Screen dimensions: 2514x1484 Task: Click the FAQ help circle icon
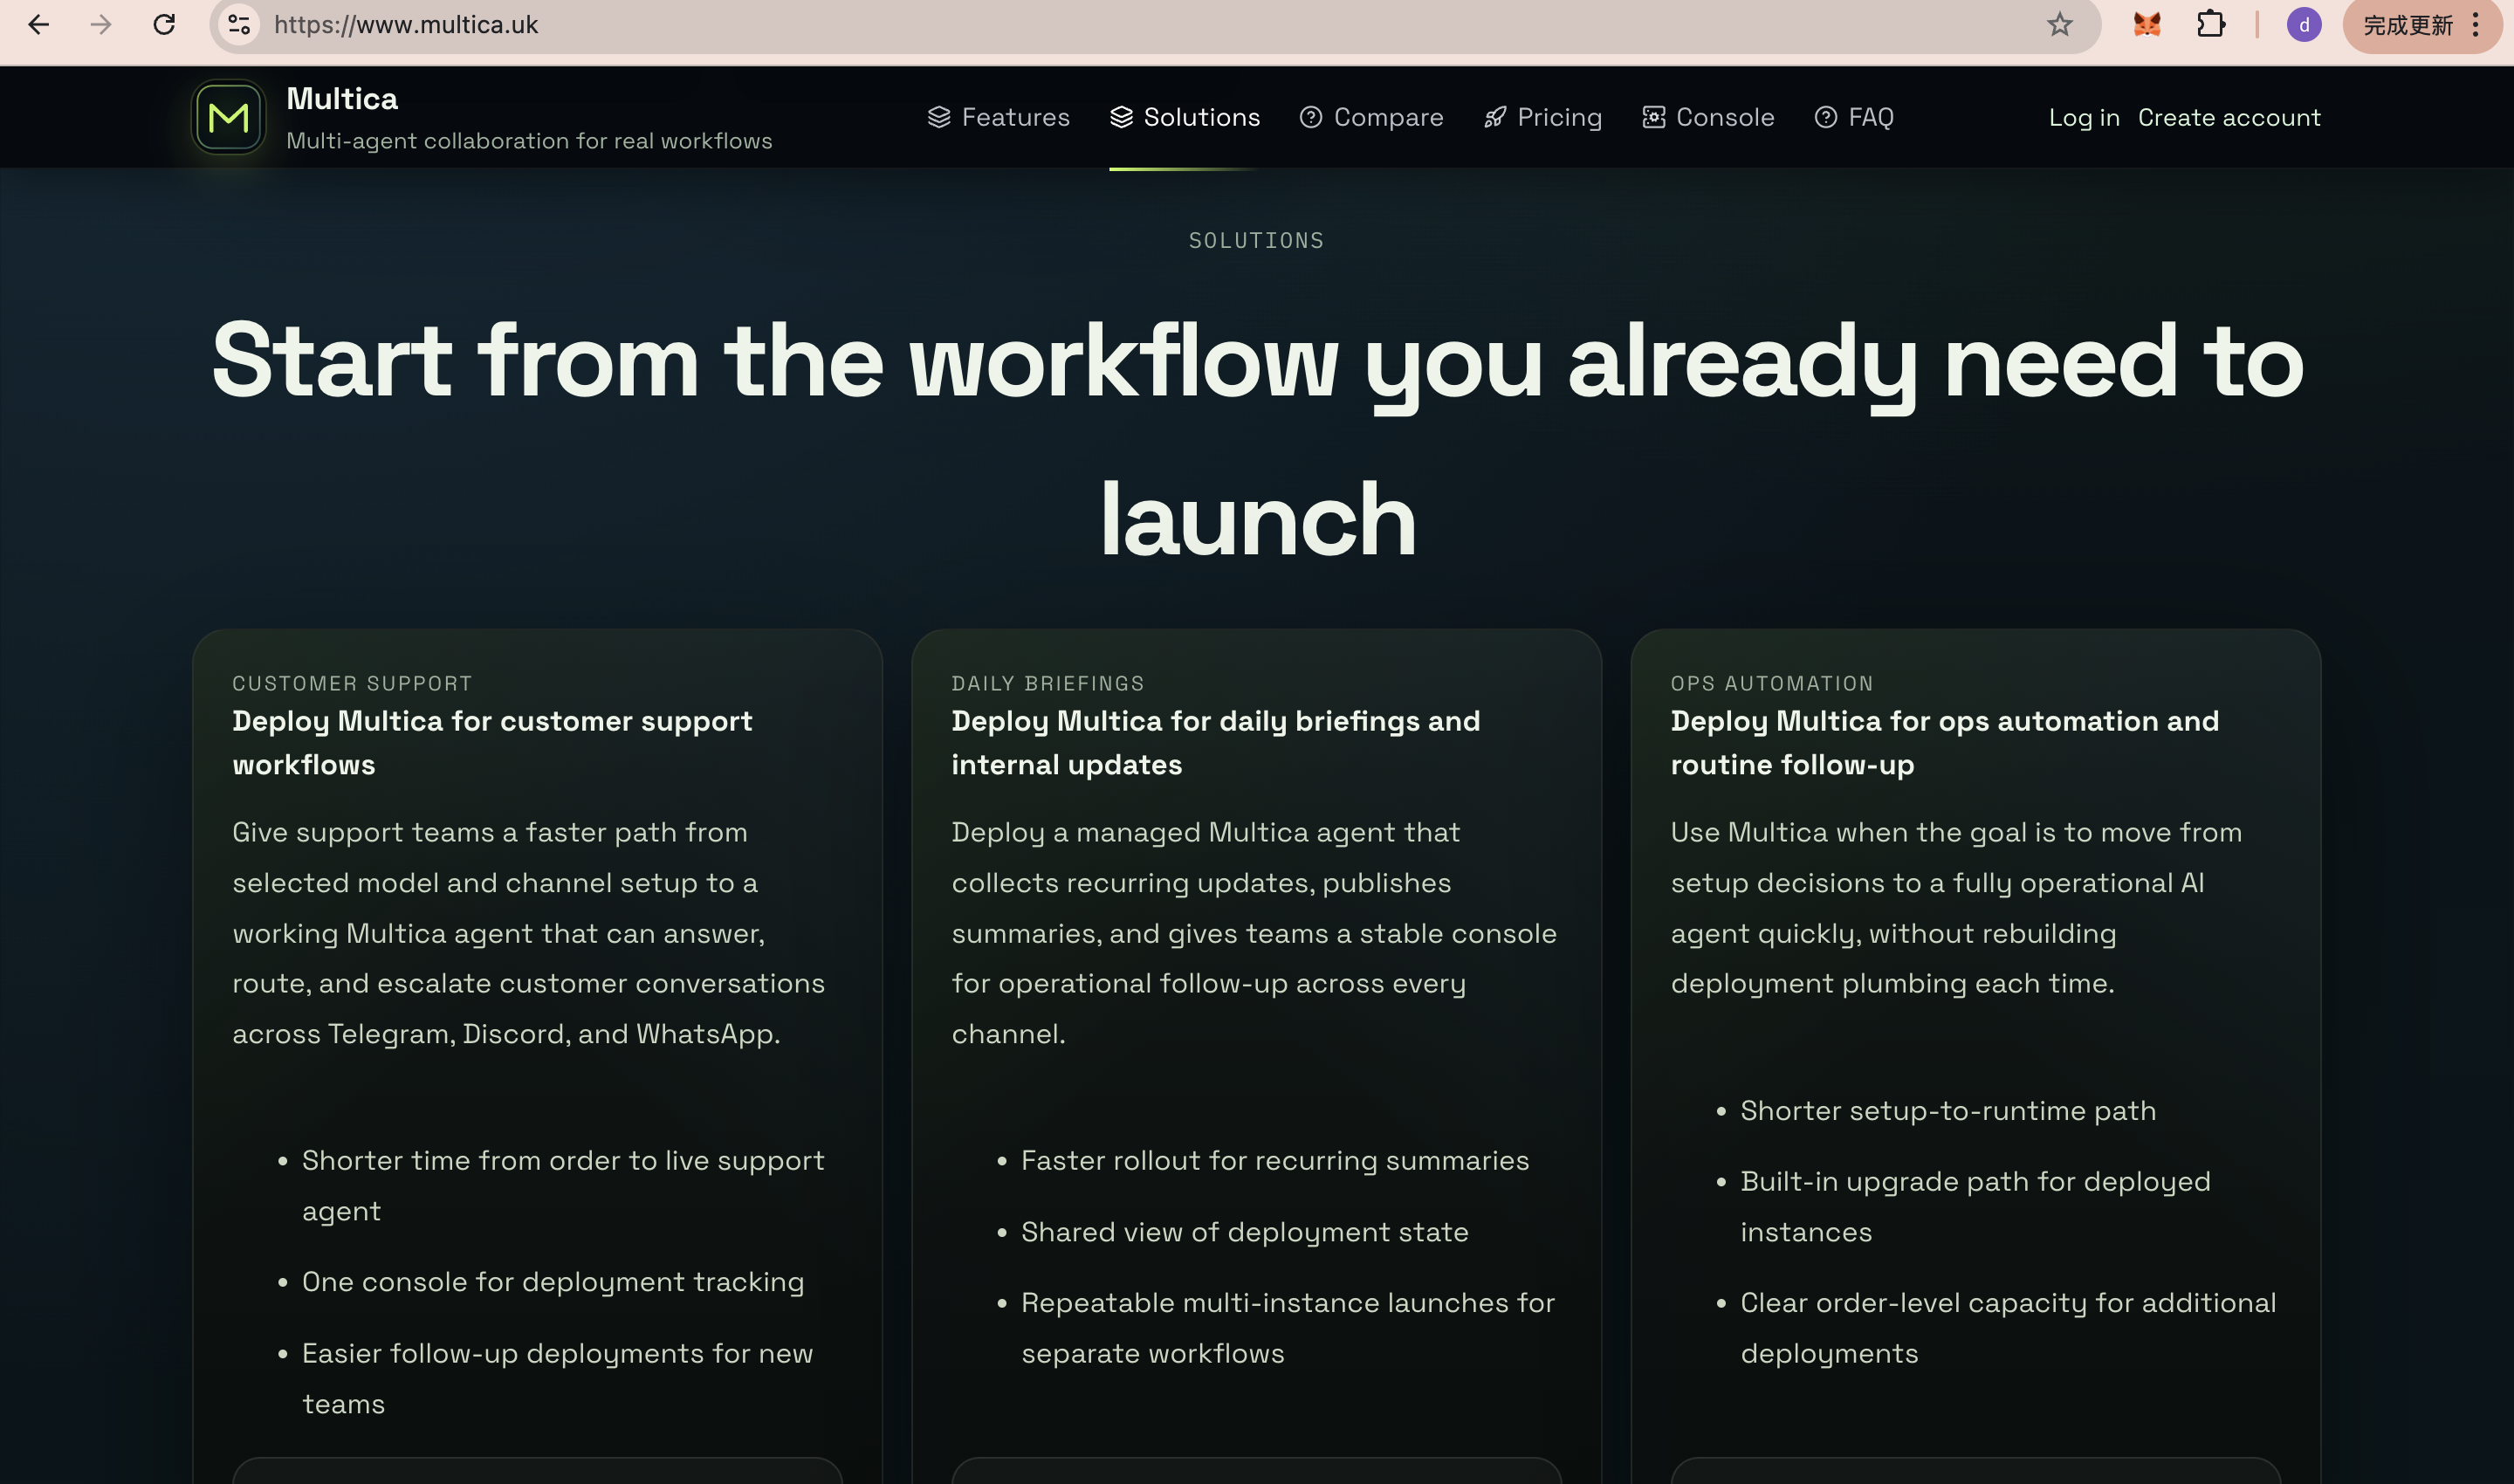pyautogui.click(x=1826, y=117)
